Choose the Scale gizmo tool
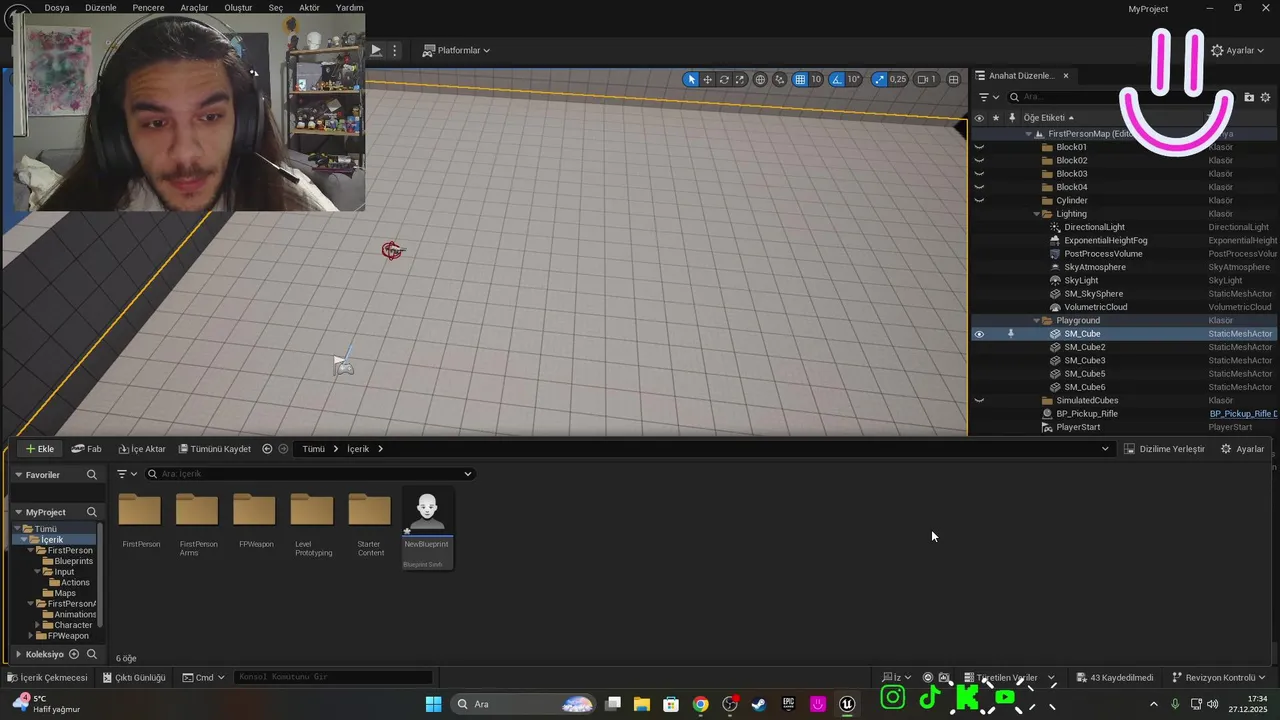The height and width of the screenshot is (720, 1280). click(740, 79)
